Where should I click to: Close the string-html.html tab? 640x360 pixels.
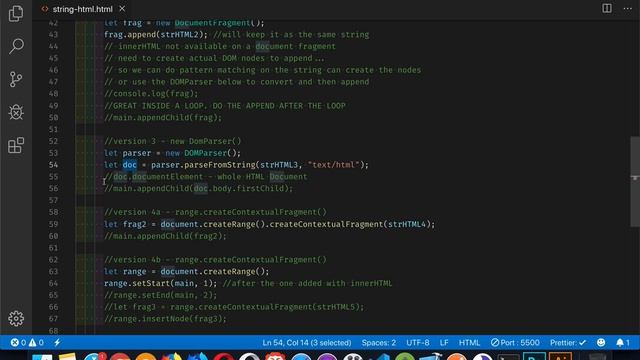122,9
